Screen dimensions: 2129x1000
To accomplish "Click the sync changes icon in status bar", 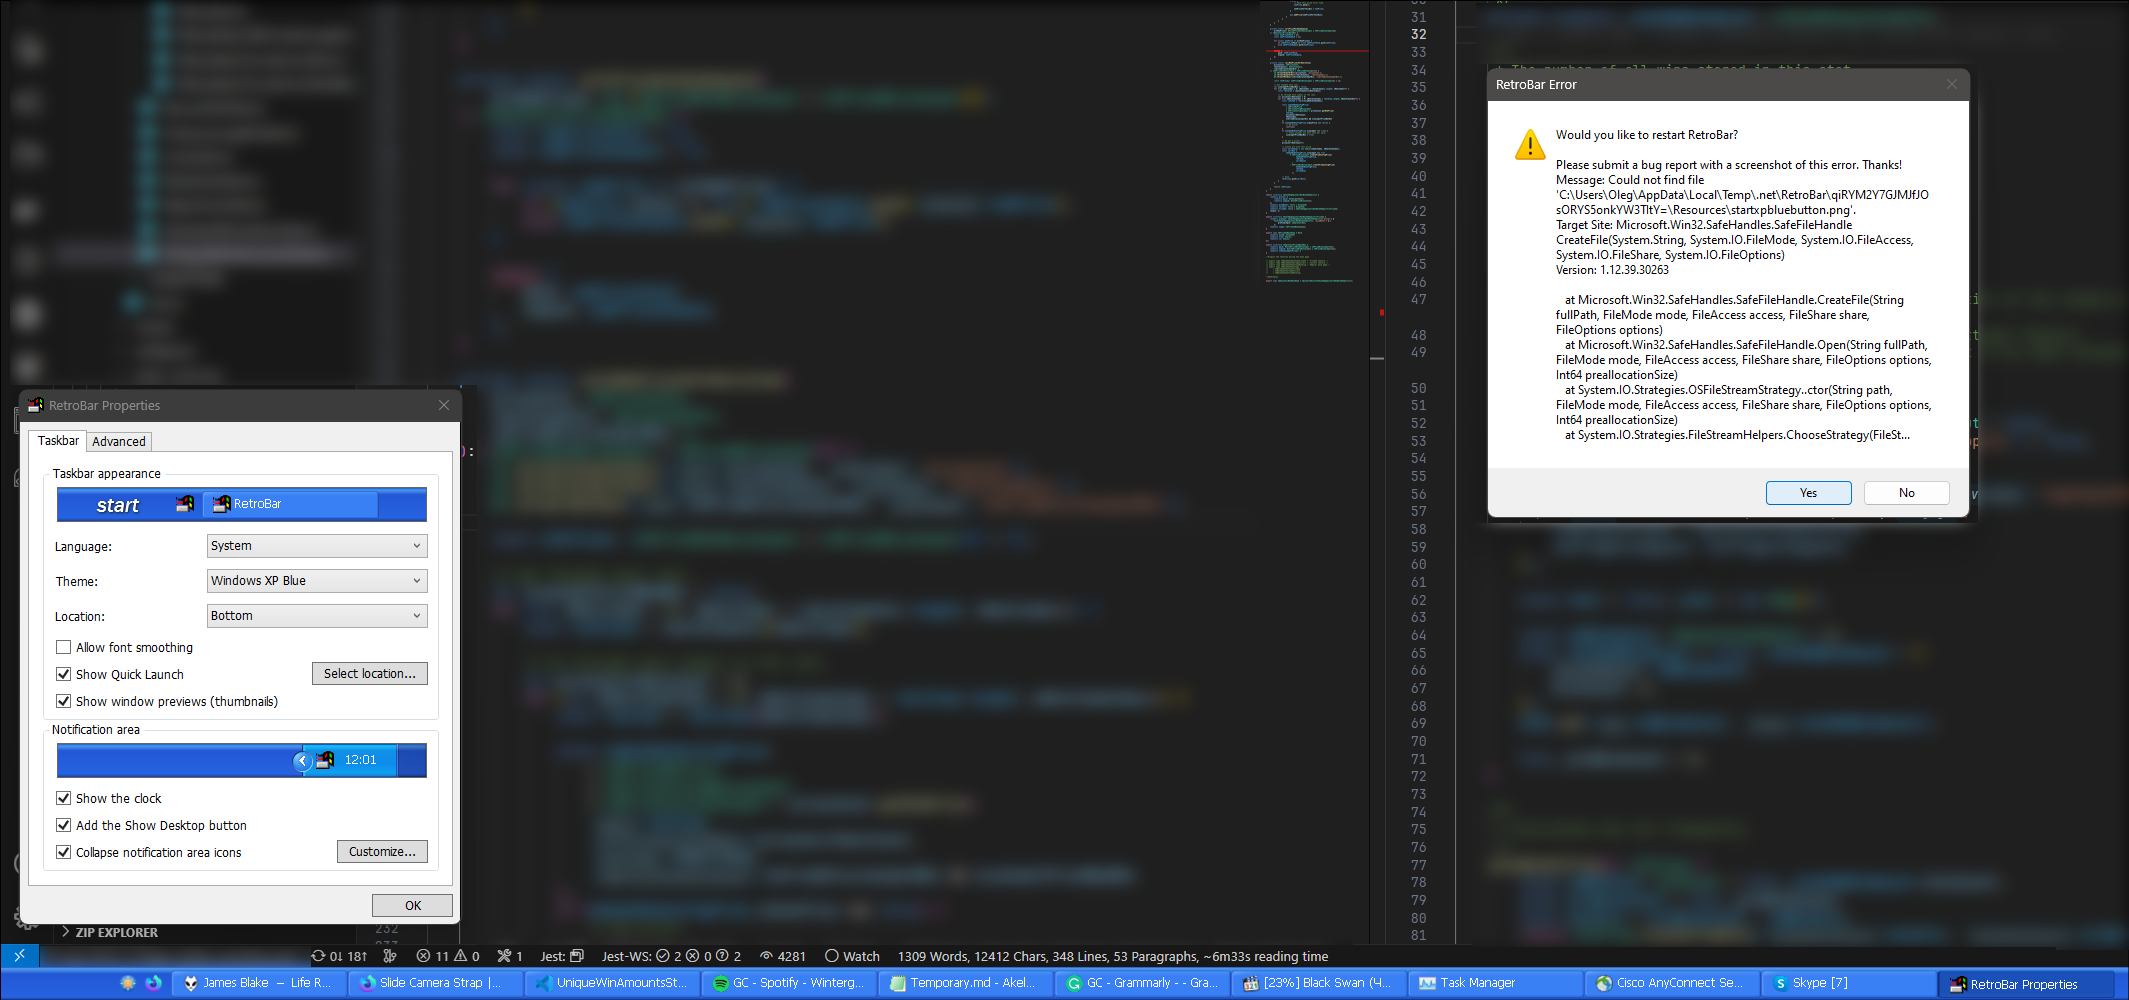I will point(338,956).
